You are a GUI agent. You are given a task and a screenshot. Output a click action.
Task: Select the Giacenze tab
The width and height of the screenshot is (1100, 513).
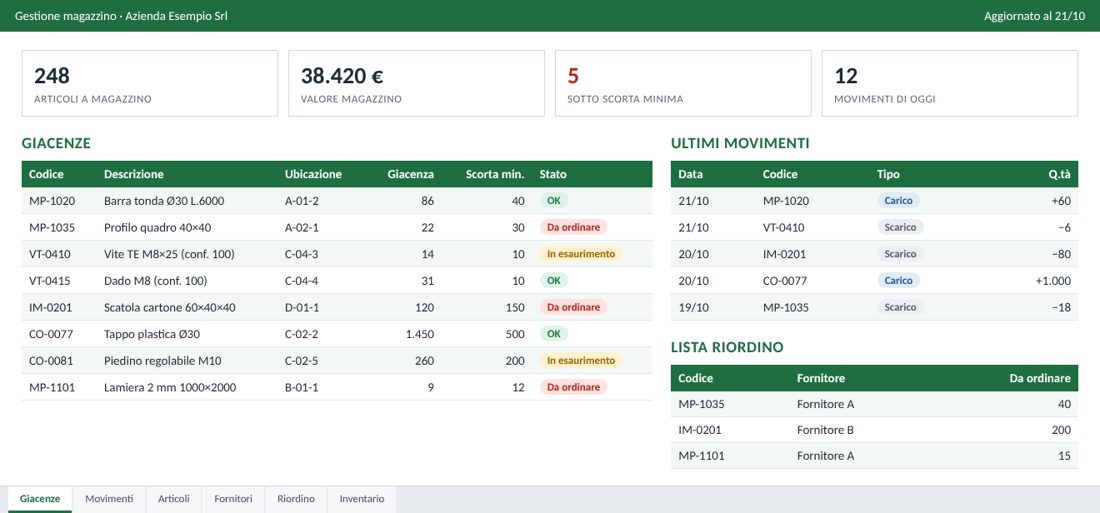click(x=40, y=499)
